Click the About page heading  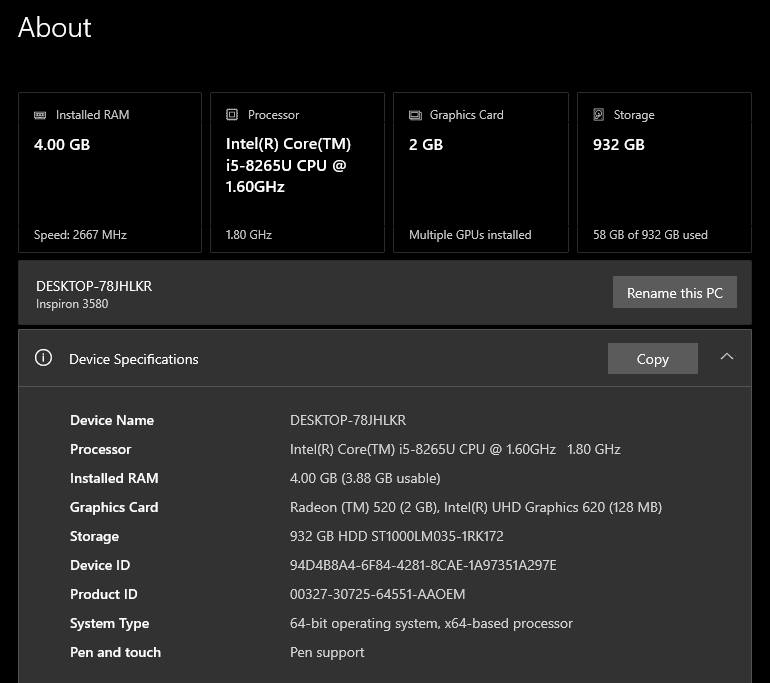point(55,27)
